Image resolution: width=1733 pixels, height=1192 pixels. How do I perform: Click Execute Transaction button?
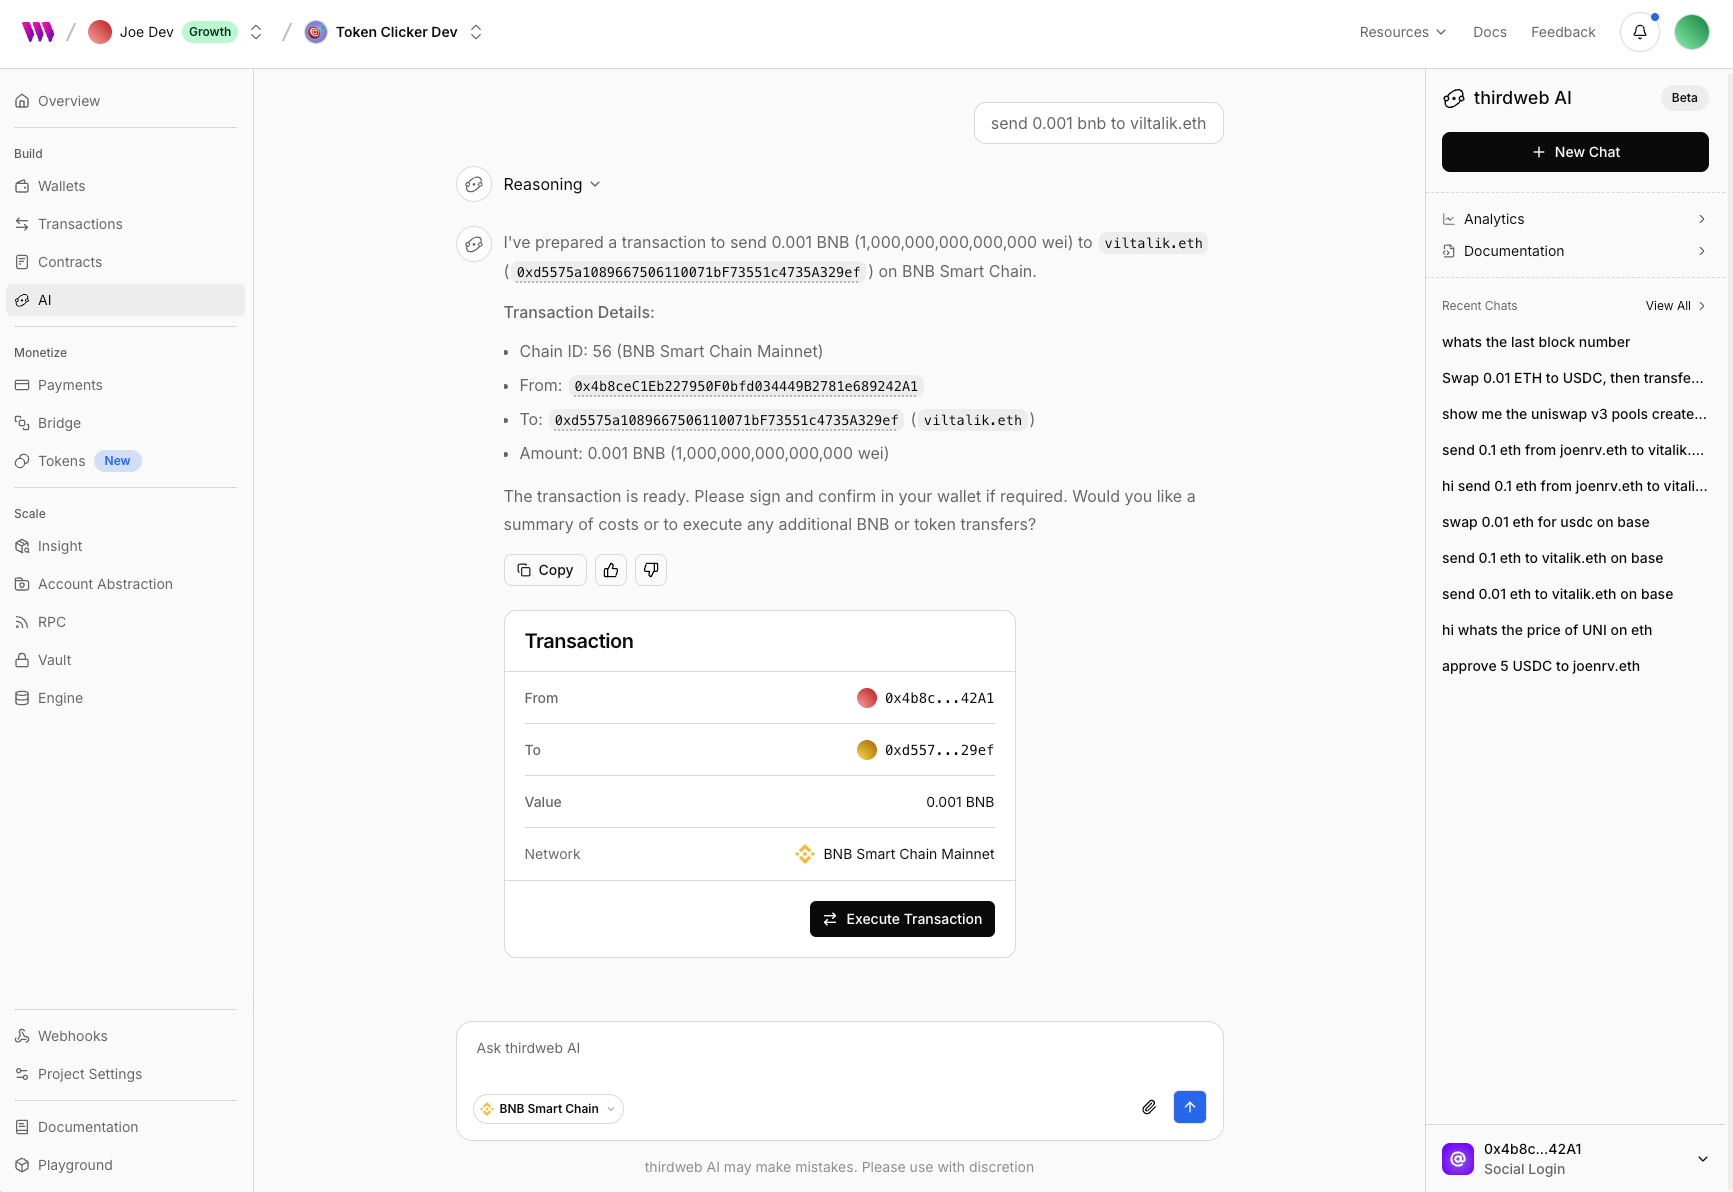[902, 919]
